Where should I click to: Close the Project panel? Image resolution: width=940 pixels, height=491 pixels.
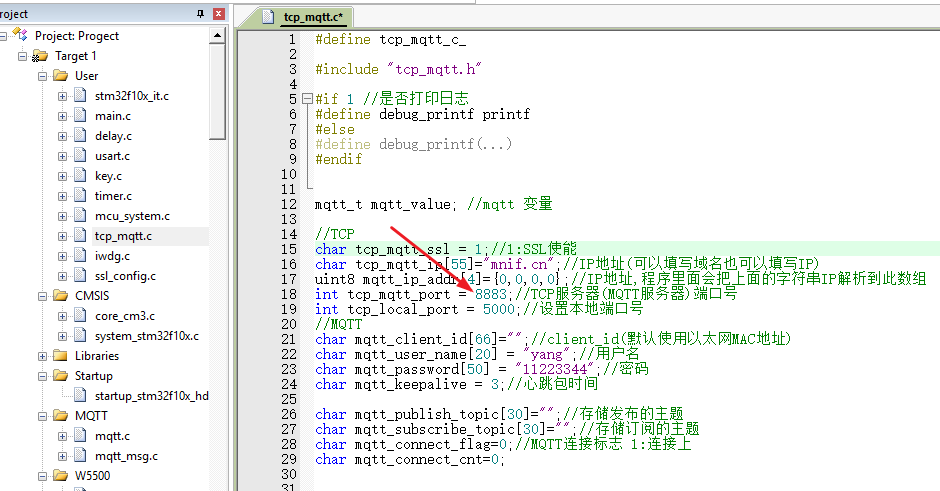click(x=218, y=13)
